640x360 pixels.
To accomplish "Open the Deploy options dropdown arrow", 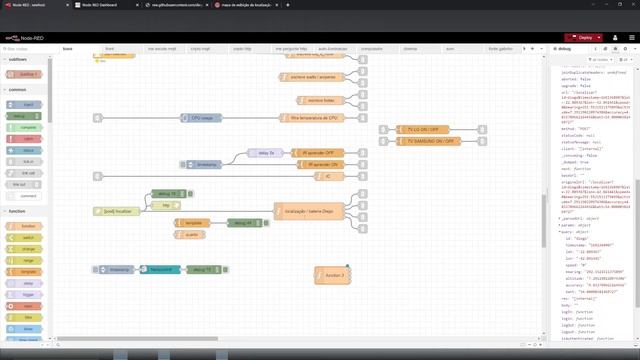I will 599,38.
